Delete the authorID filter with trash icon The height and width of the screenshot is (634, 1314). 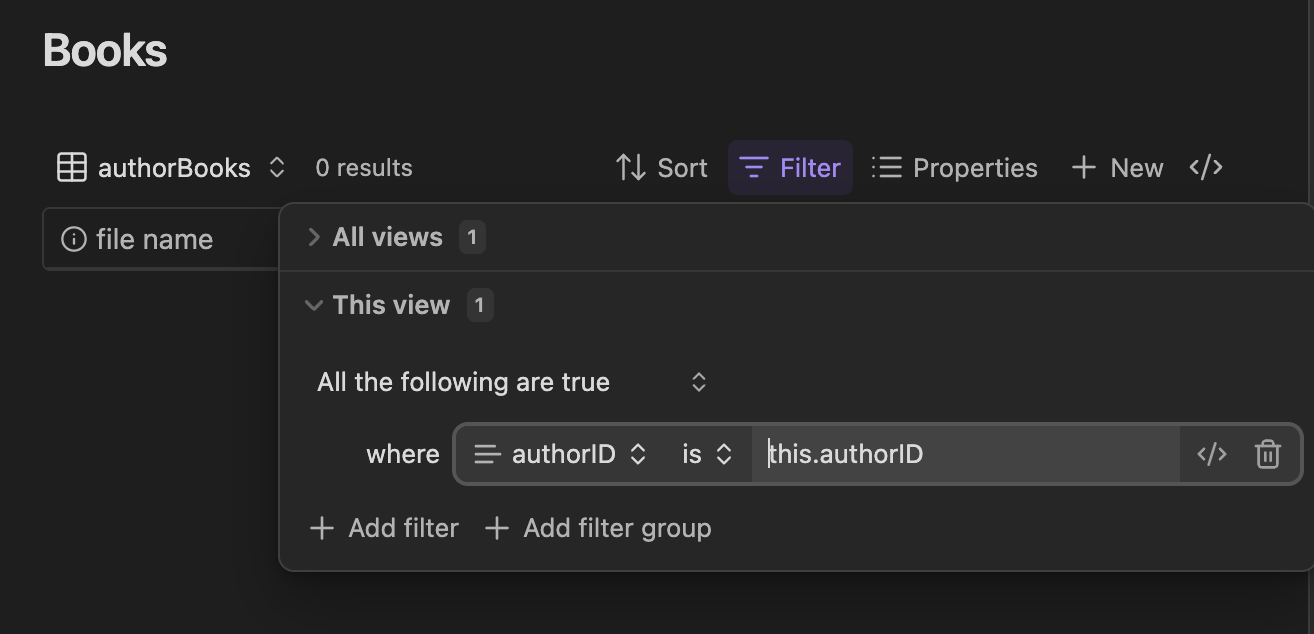(1267, 454)
